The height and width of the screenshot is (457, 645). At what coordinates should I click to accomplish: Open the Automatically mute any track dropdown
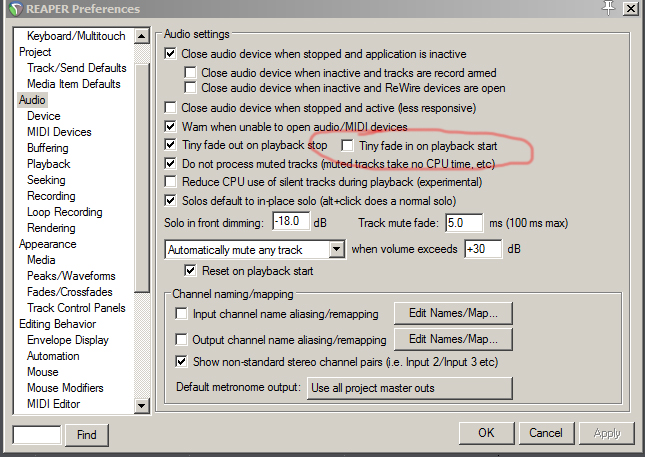(255, 249)
